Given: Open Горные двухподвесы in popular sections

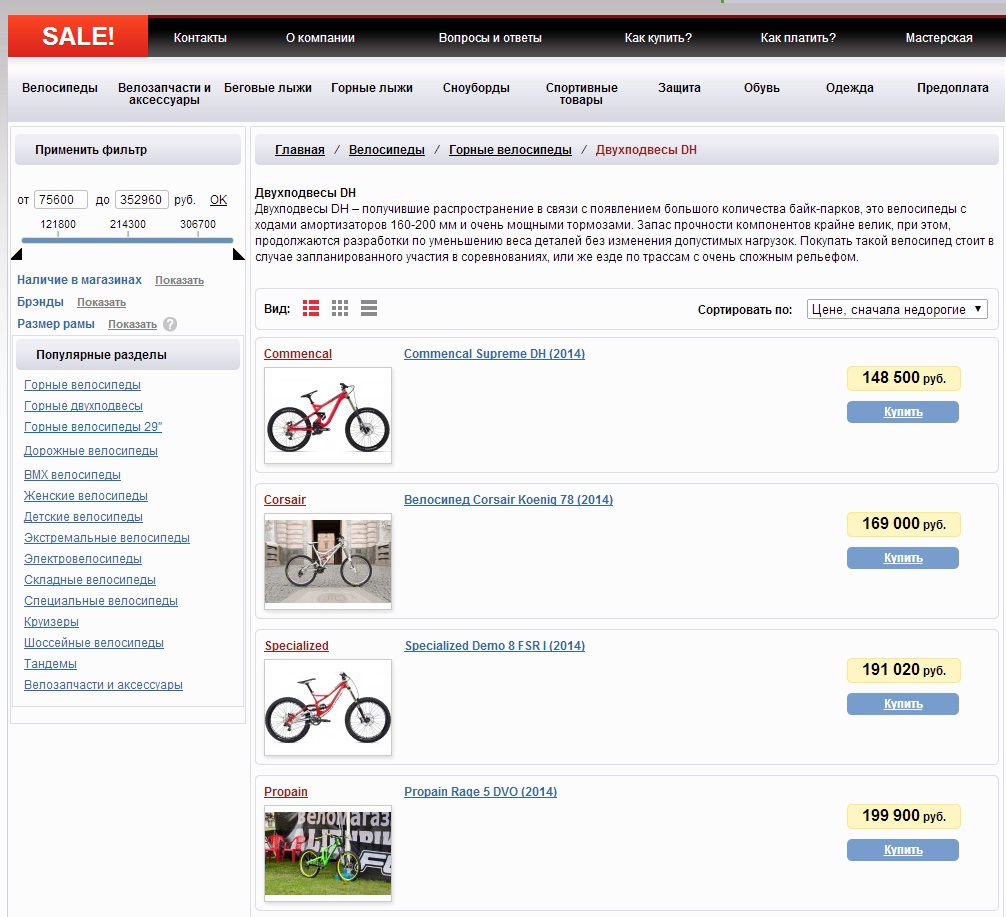Looking at the screenshot, I should [x=83, y=406].
